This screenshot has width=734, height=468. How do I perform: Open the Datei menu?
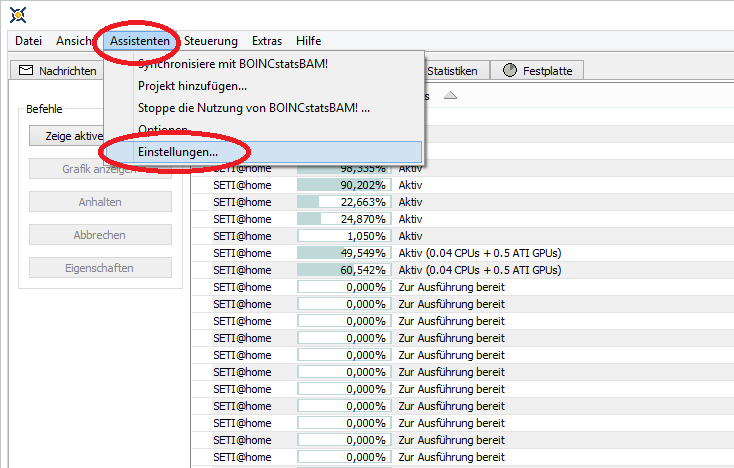(29, 41)
